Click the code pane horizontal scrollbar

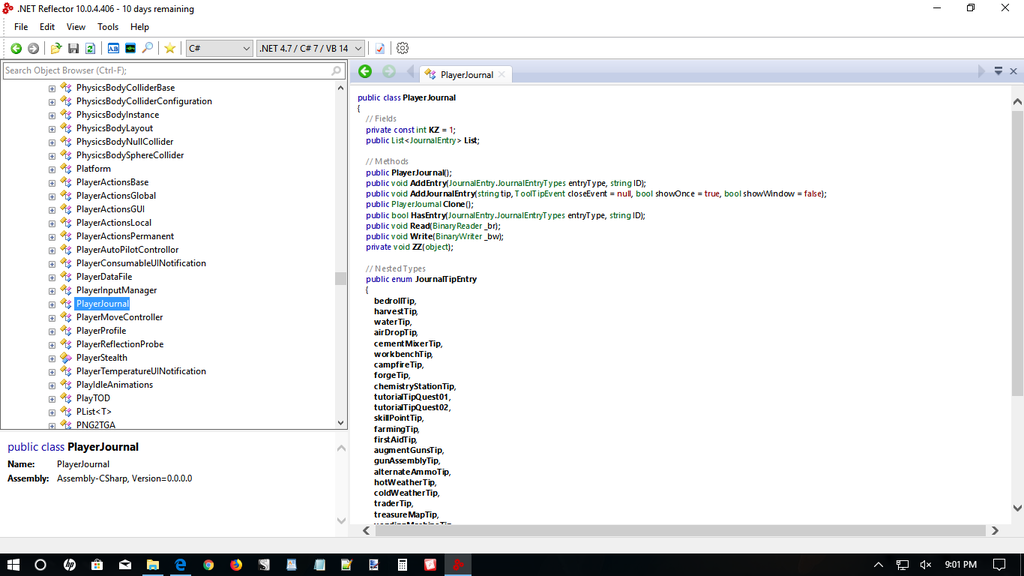(x=680, y=530)
